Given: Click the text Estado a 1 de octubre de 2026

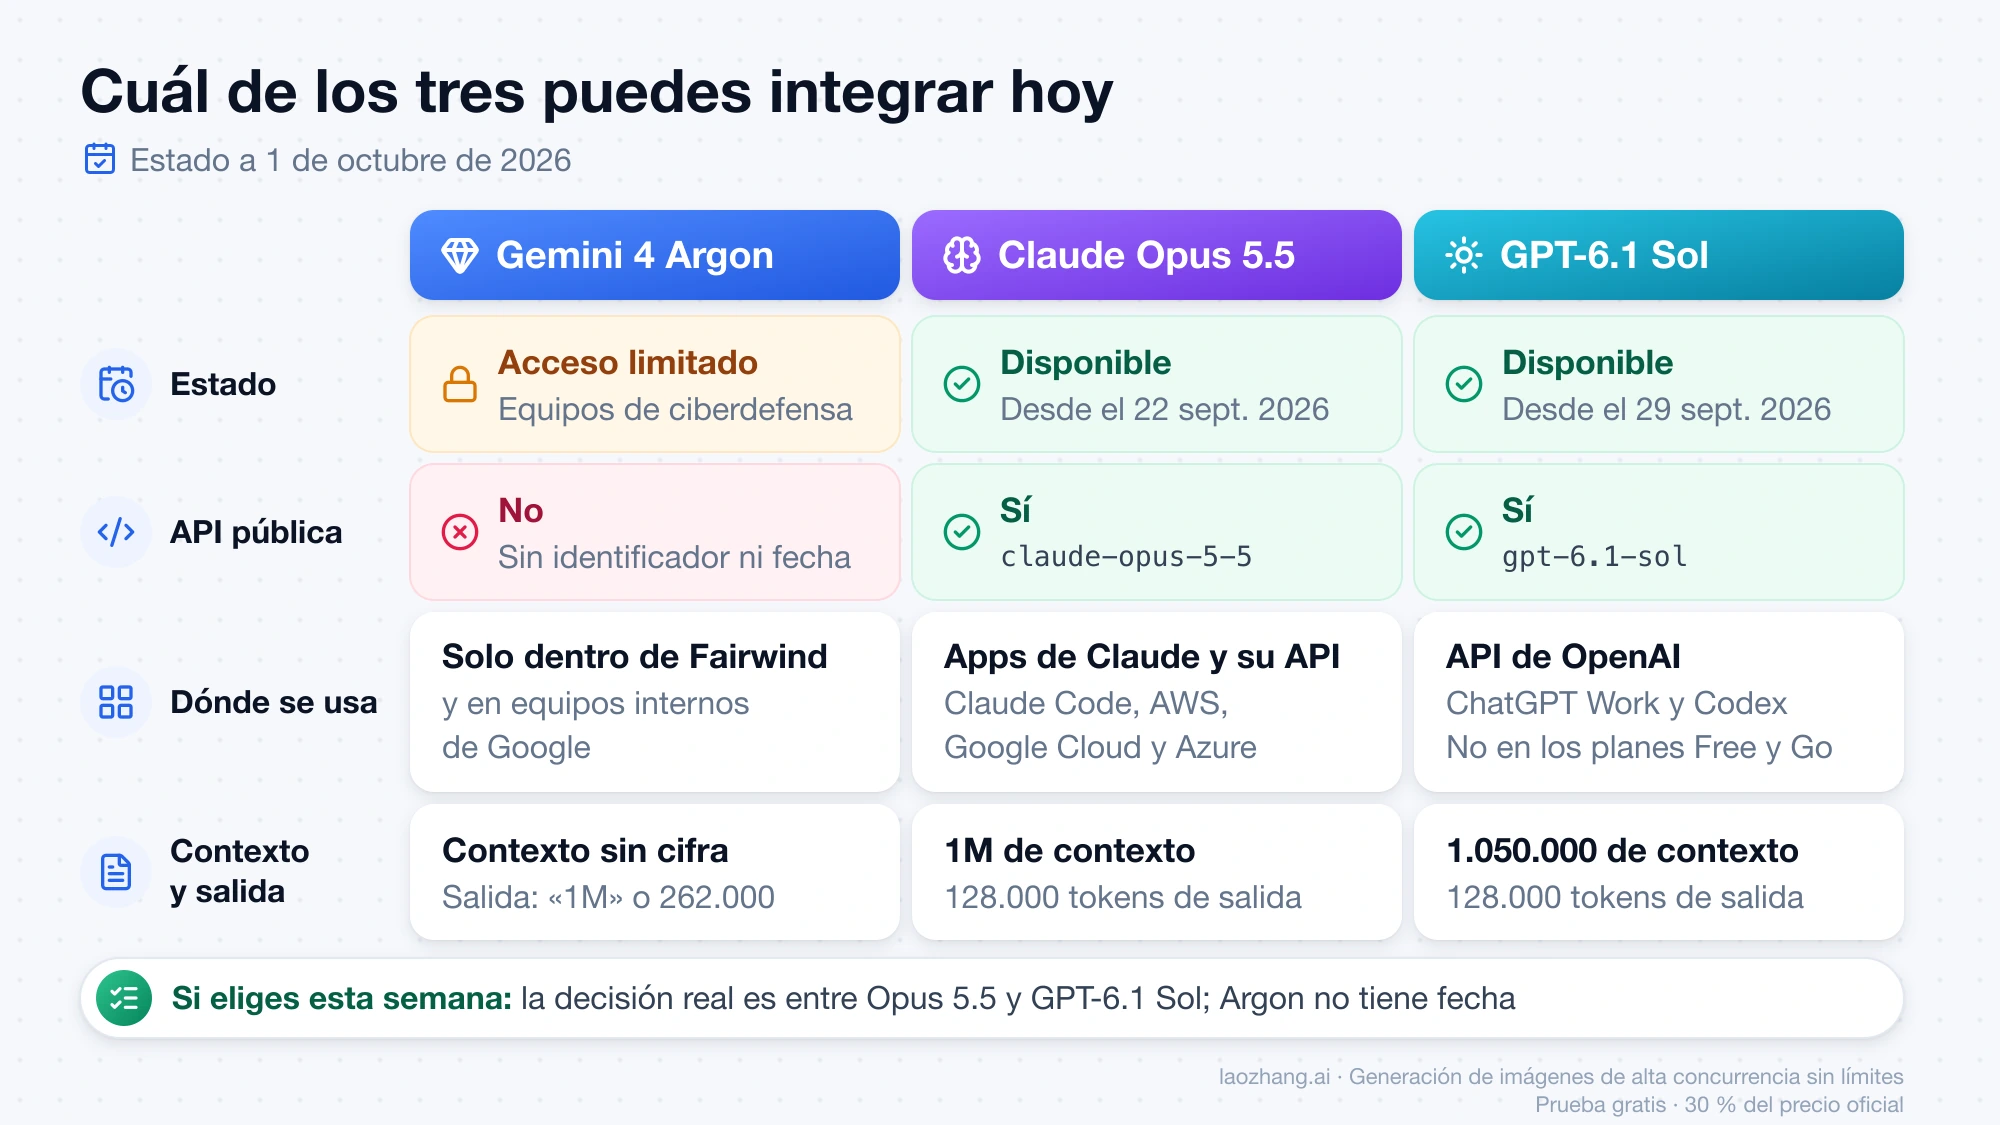Looking at the screenshot, I should point(351,160).
